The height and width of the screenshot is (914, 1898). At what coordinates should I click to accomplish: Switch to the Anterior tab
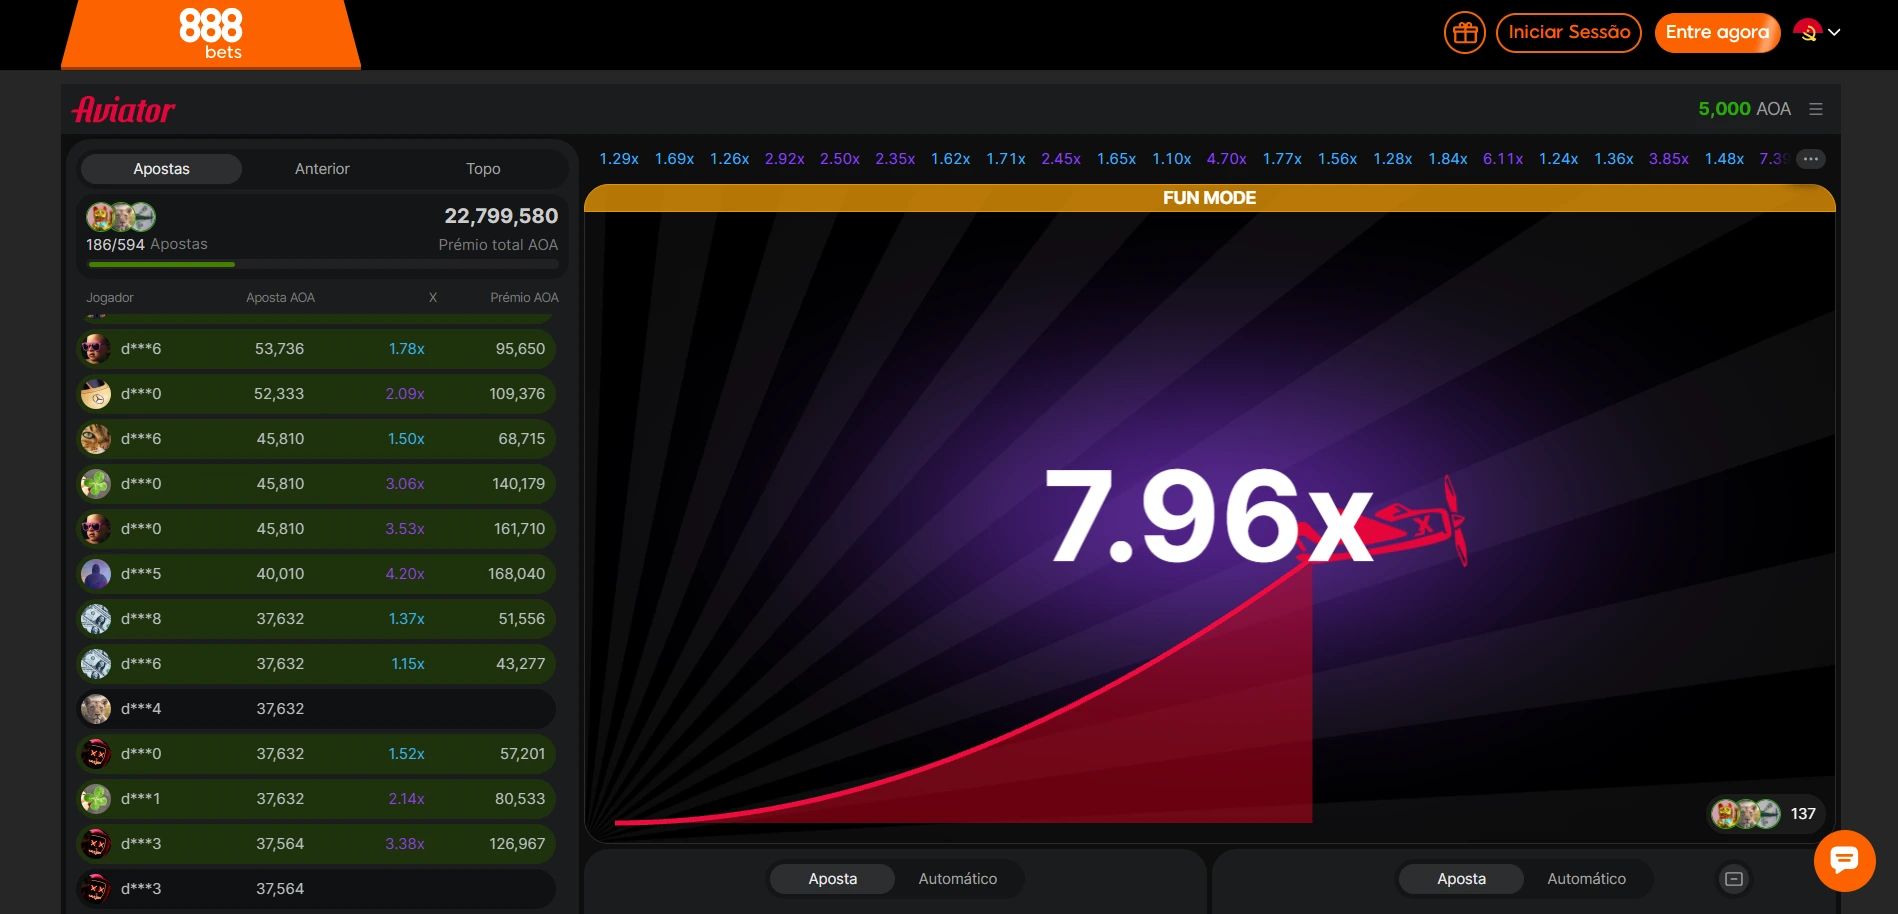(322, 169)
